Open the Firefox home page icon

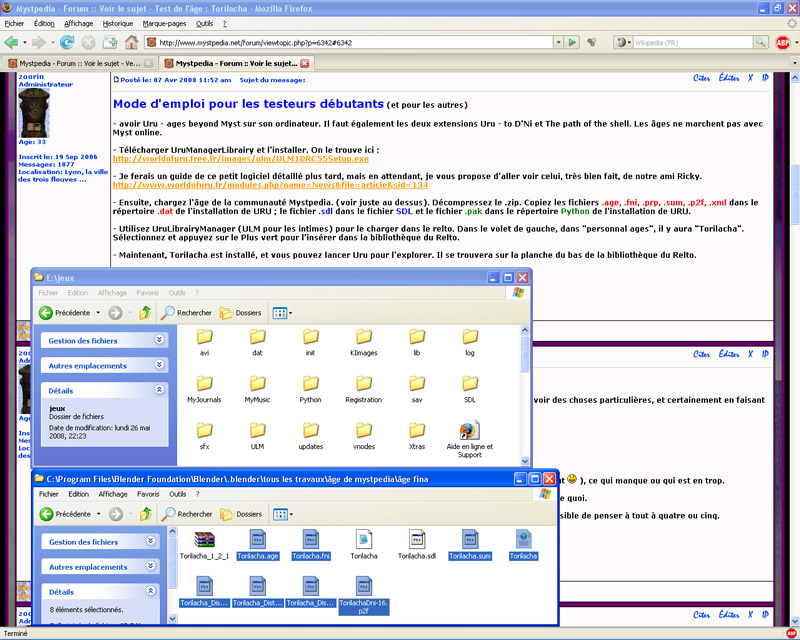tap(131, 42)
